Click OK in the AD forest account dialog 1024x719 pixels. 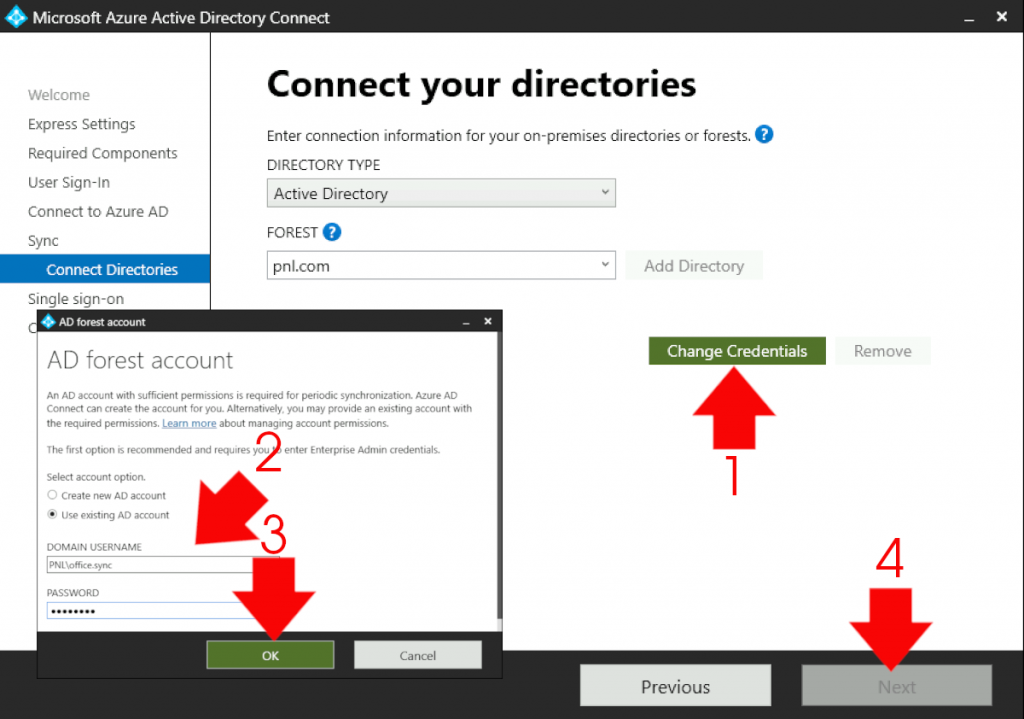coord(270,654)
